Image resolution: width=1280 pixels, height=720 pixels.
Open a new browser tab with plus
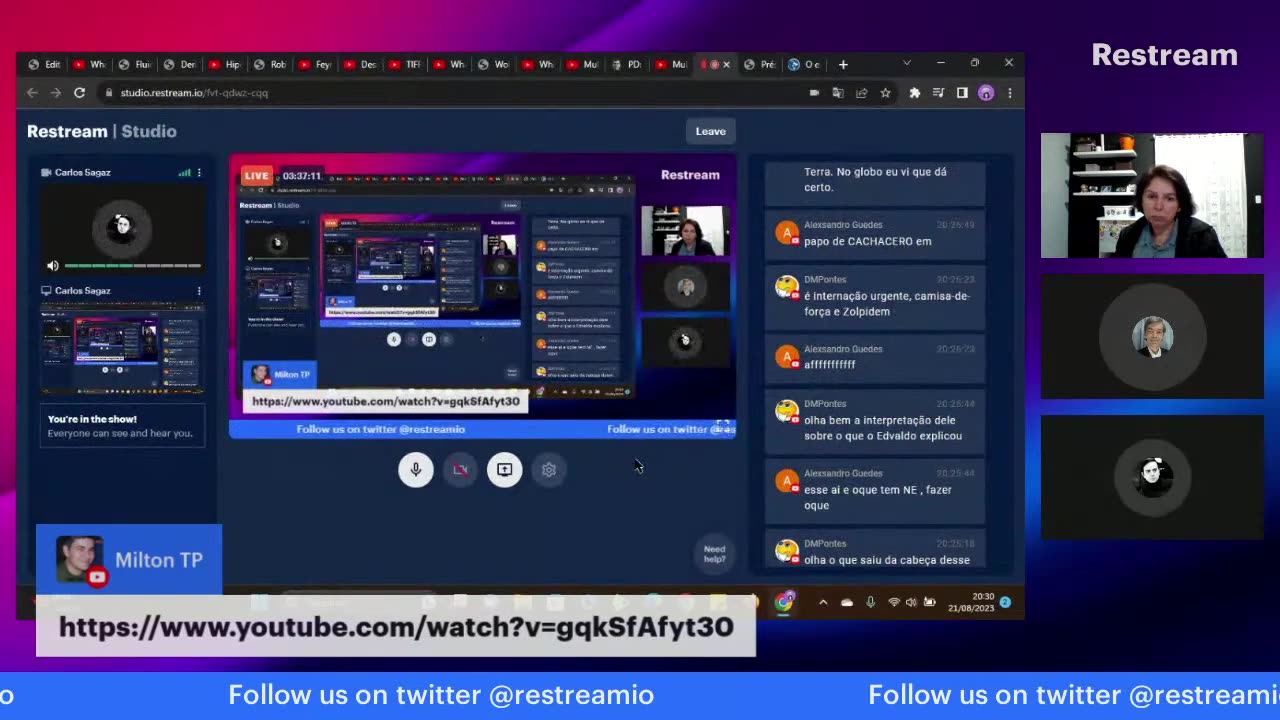(x=843, y=65)
